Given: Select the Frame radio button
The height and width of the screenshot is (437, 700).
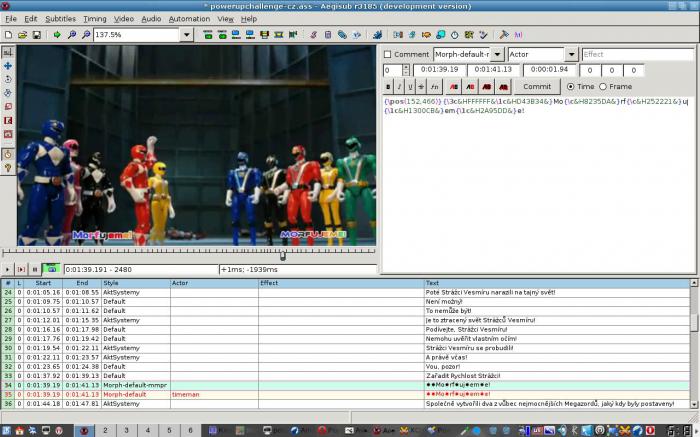Looking at the screenshot, I should click(603, 87).
